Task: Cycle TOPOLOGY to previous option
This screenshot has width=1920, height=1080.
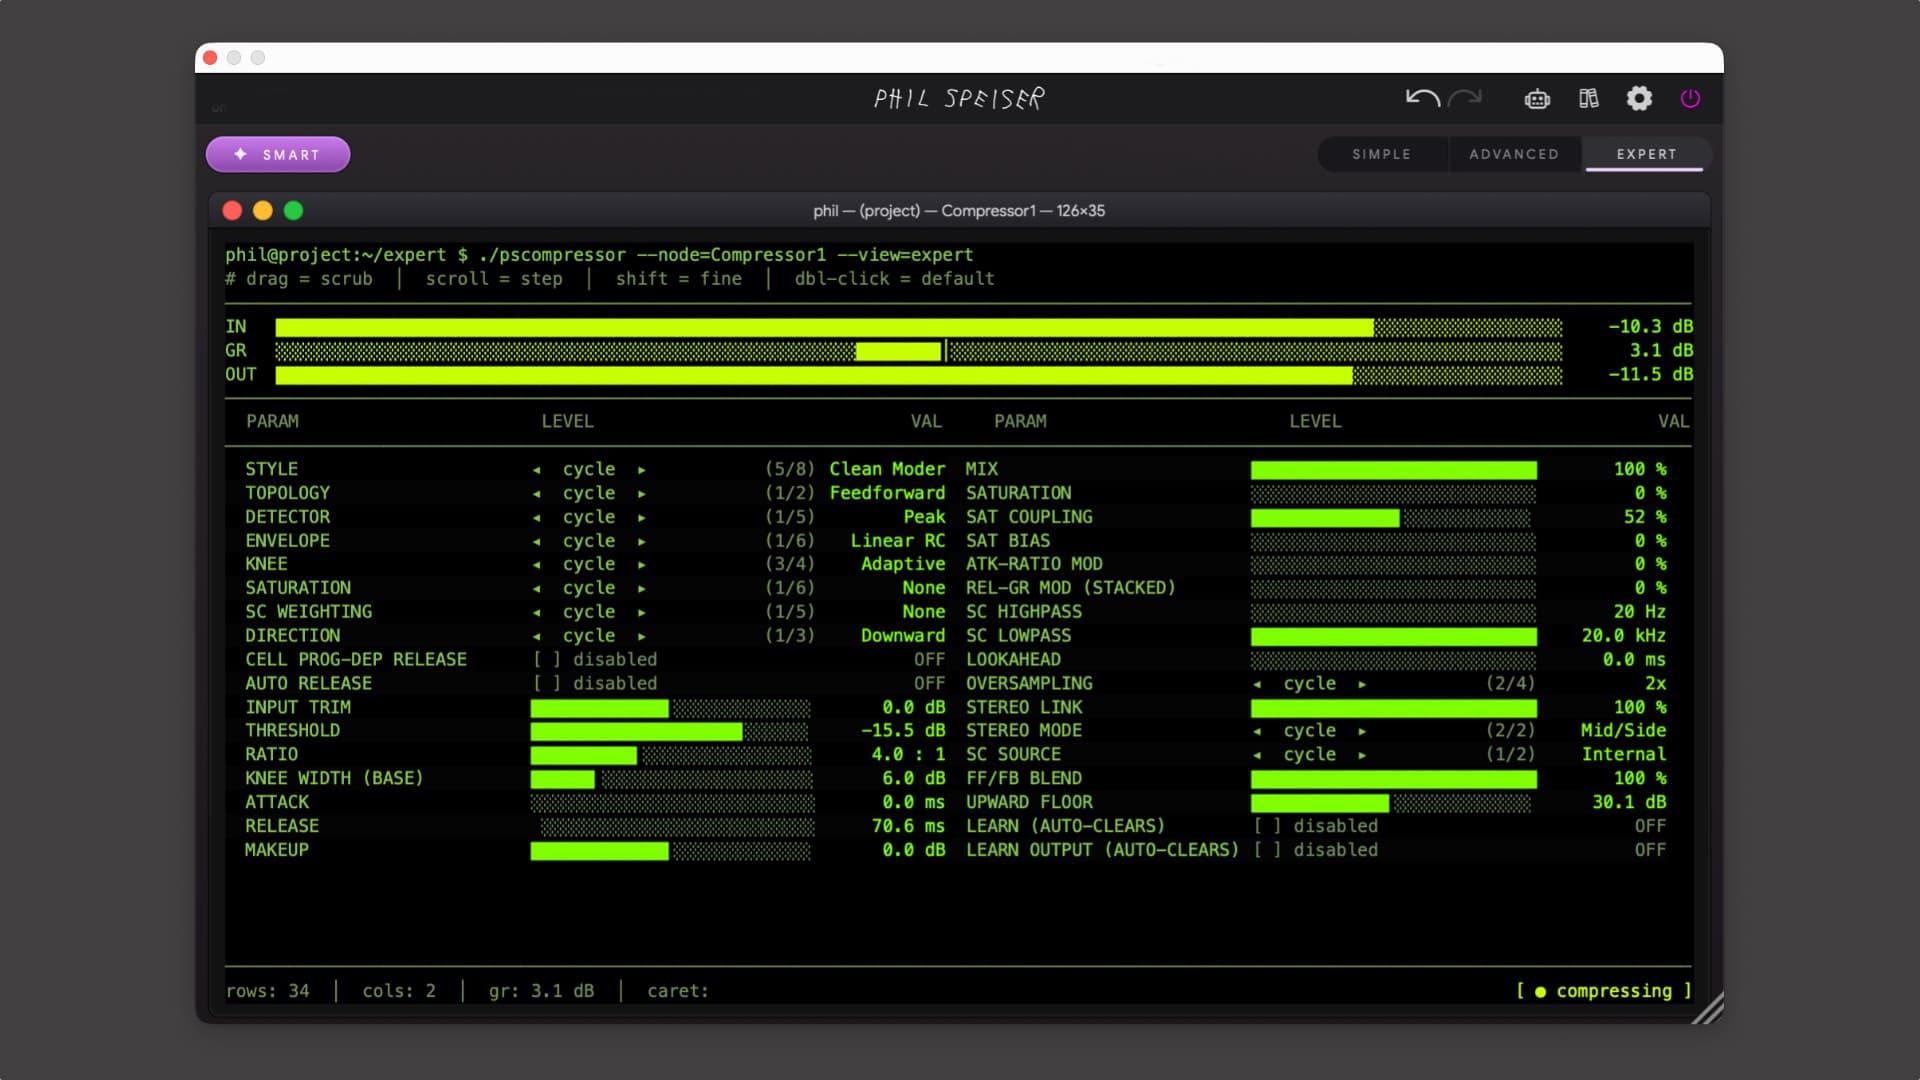Action: tap(537, 493)
